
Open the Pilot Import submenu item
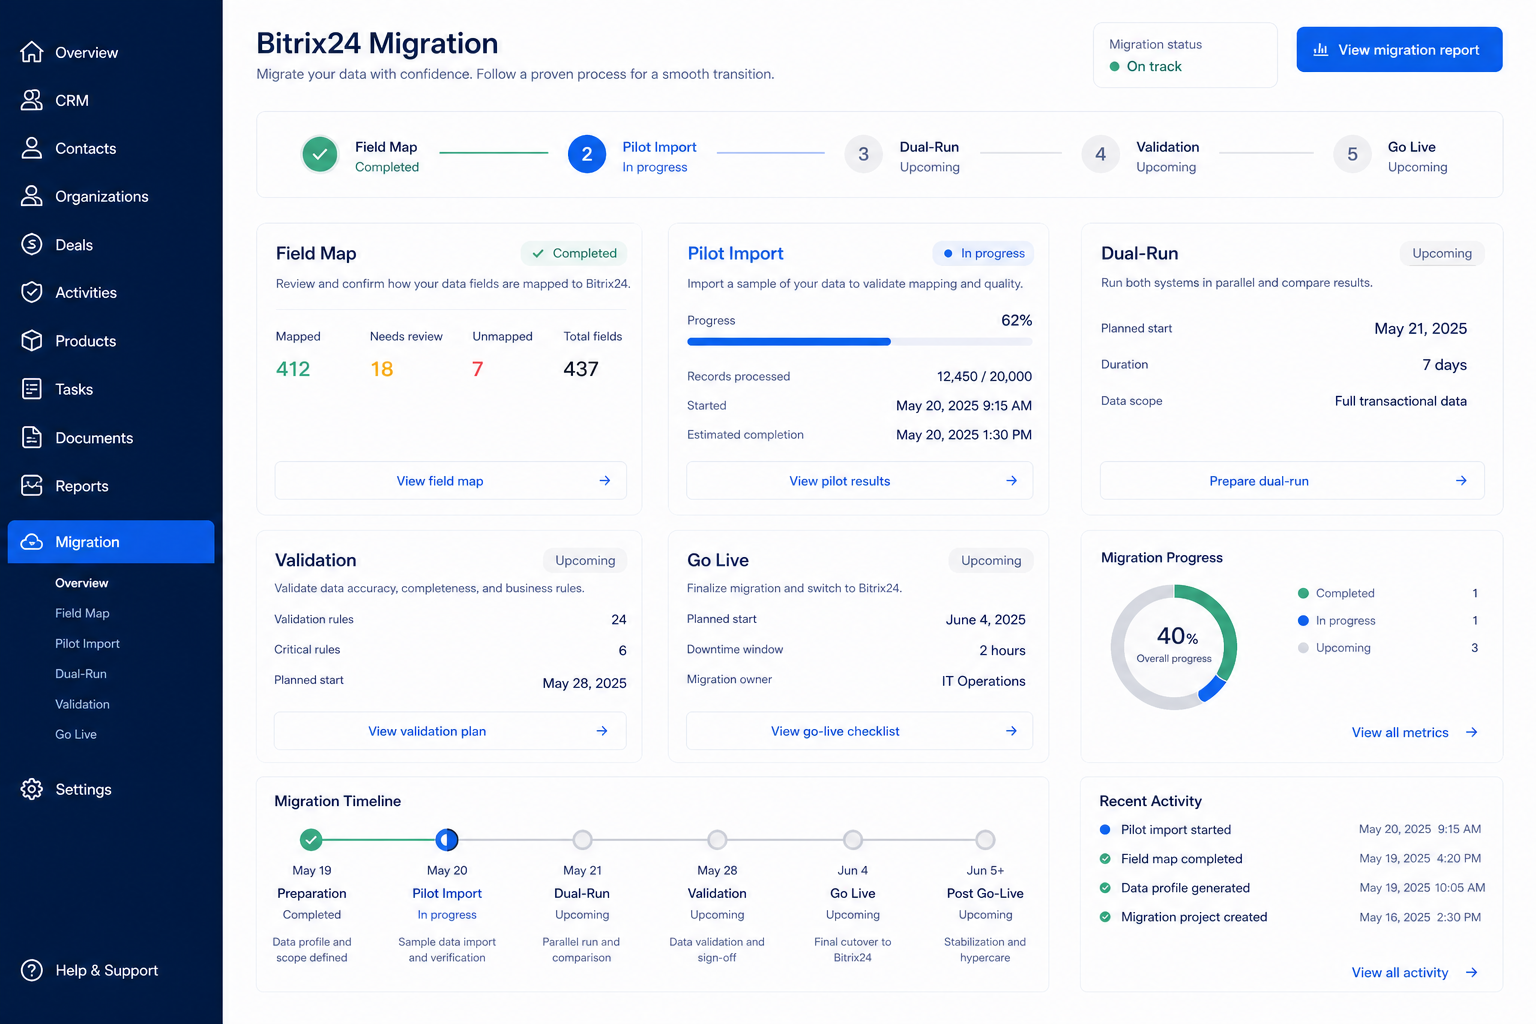tap(87, 643)
